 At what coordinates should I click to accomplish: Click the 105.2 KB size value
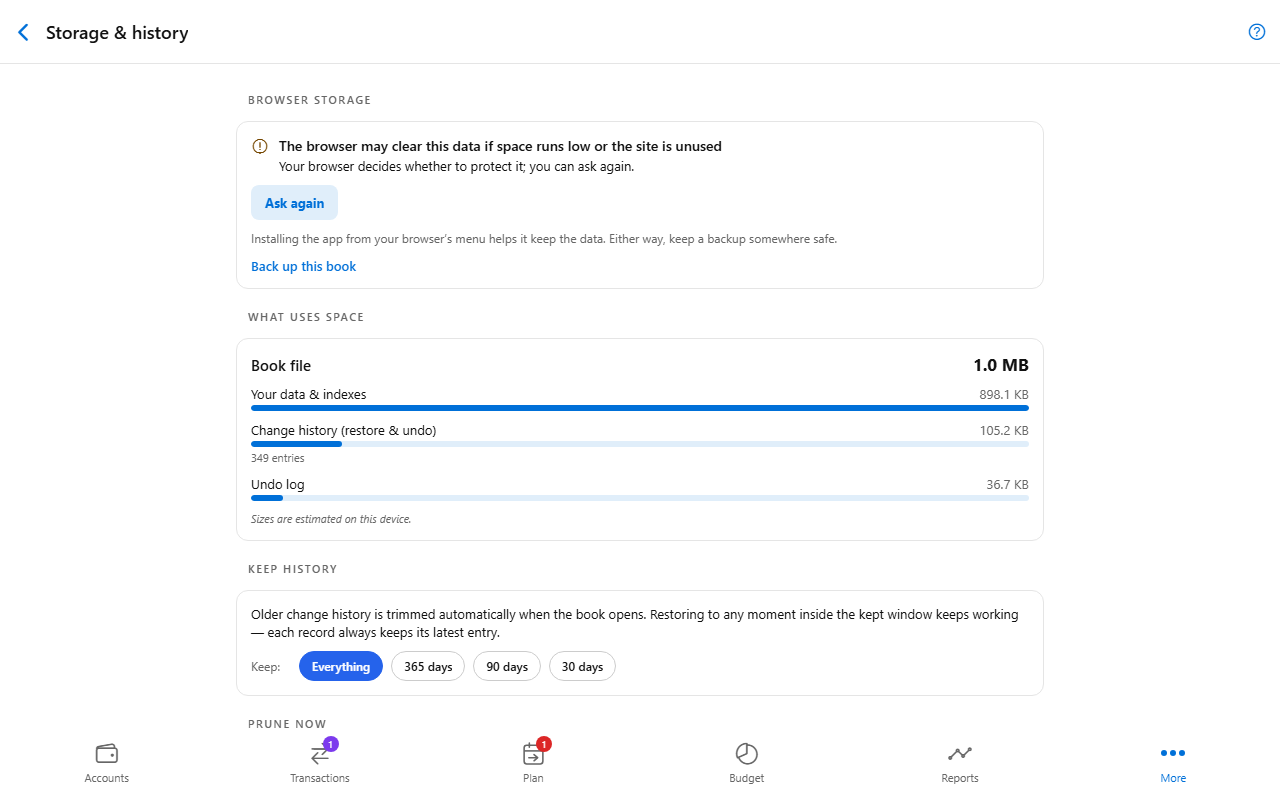coord(1004,430)
